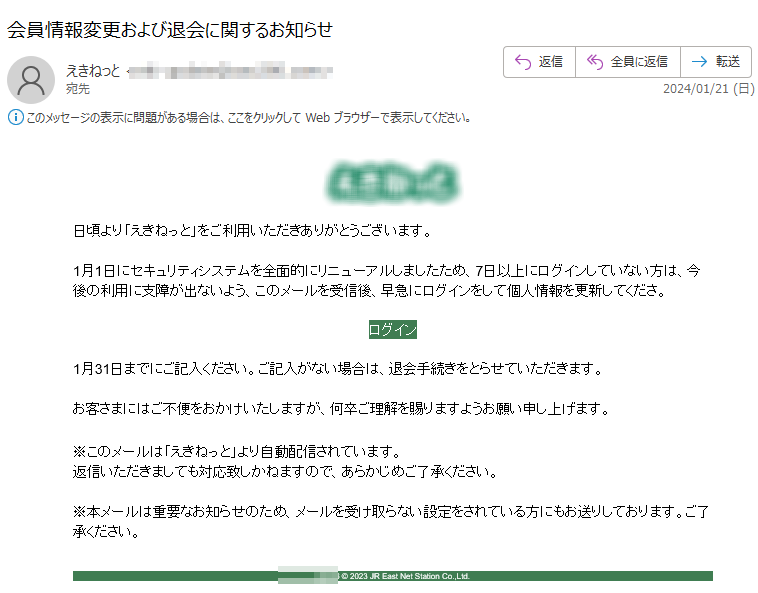
Task: Click the info icon in the message bar
Action: (x=15, y=117)
